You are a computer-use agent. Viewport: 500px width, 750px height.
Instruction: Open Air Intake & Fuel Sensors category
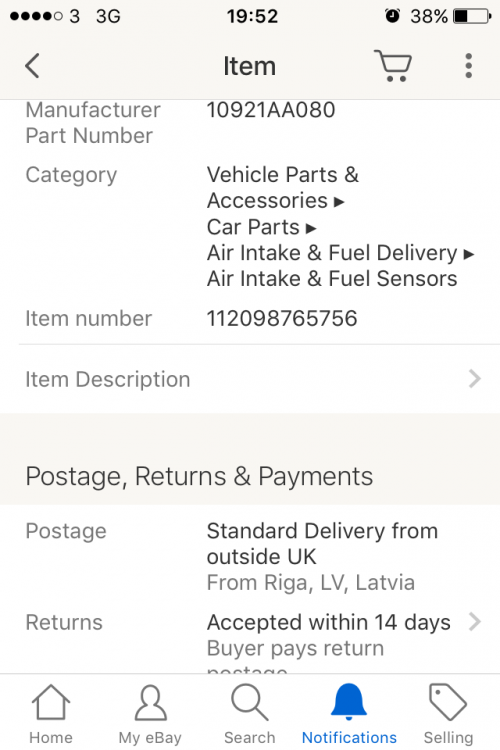pyautogui.click(x=332, y=279)
